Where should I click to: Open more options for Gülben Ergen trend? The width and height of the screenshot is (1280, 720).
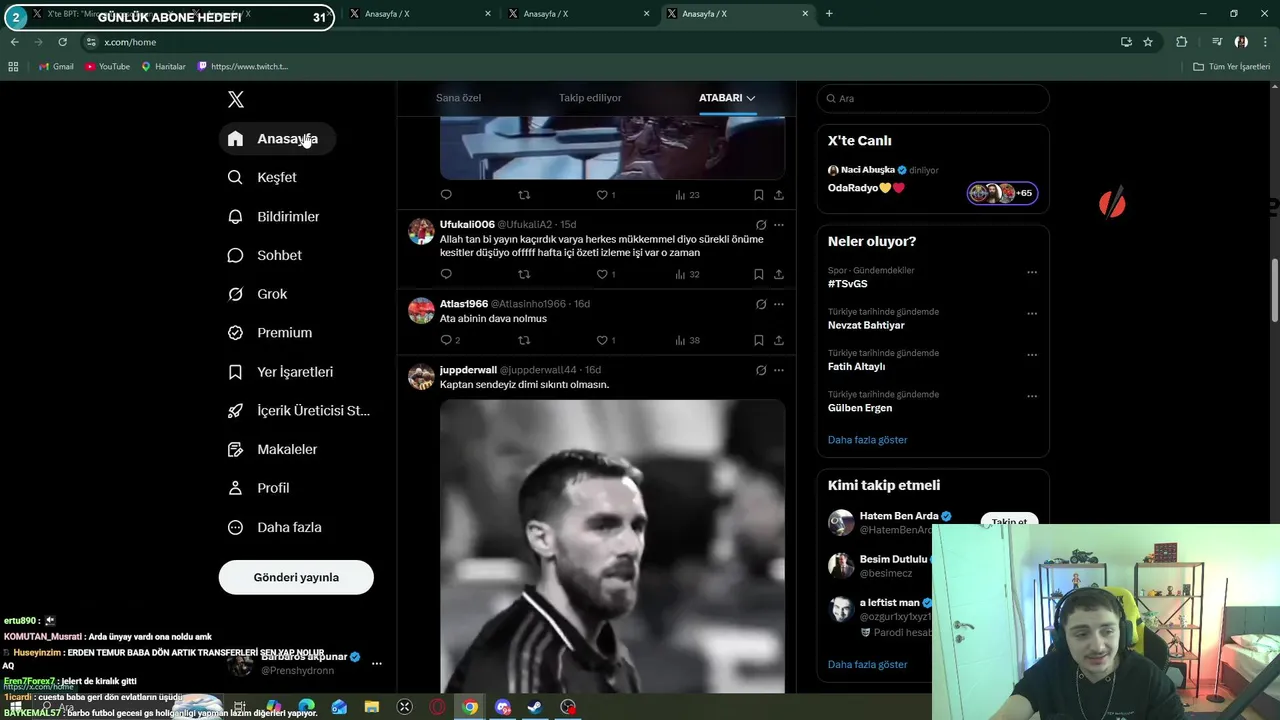1032,396
